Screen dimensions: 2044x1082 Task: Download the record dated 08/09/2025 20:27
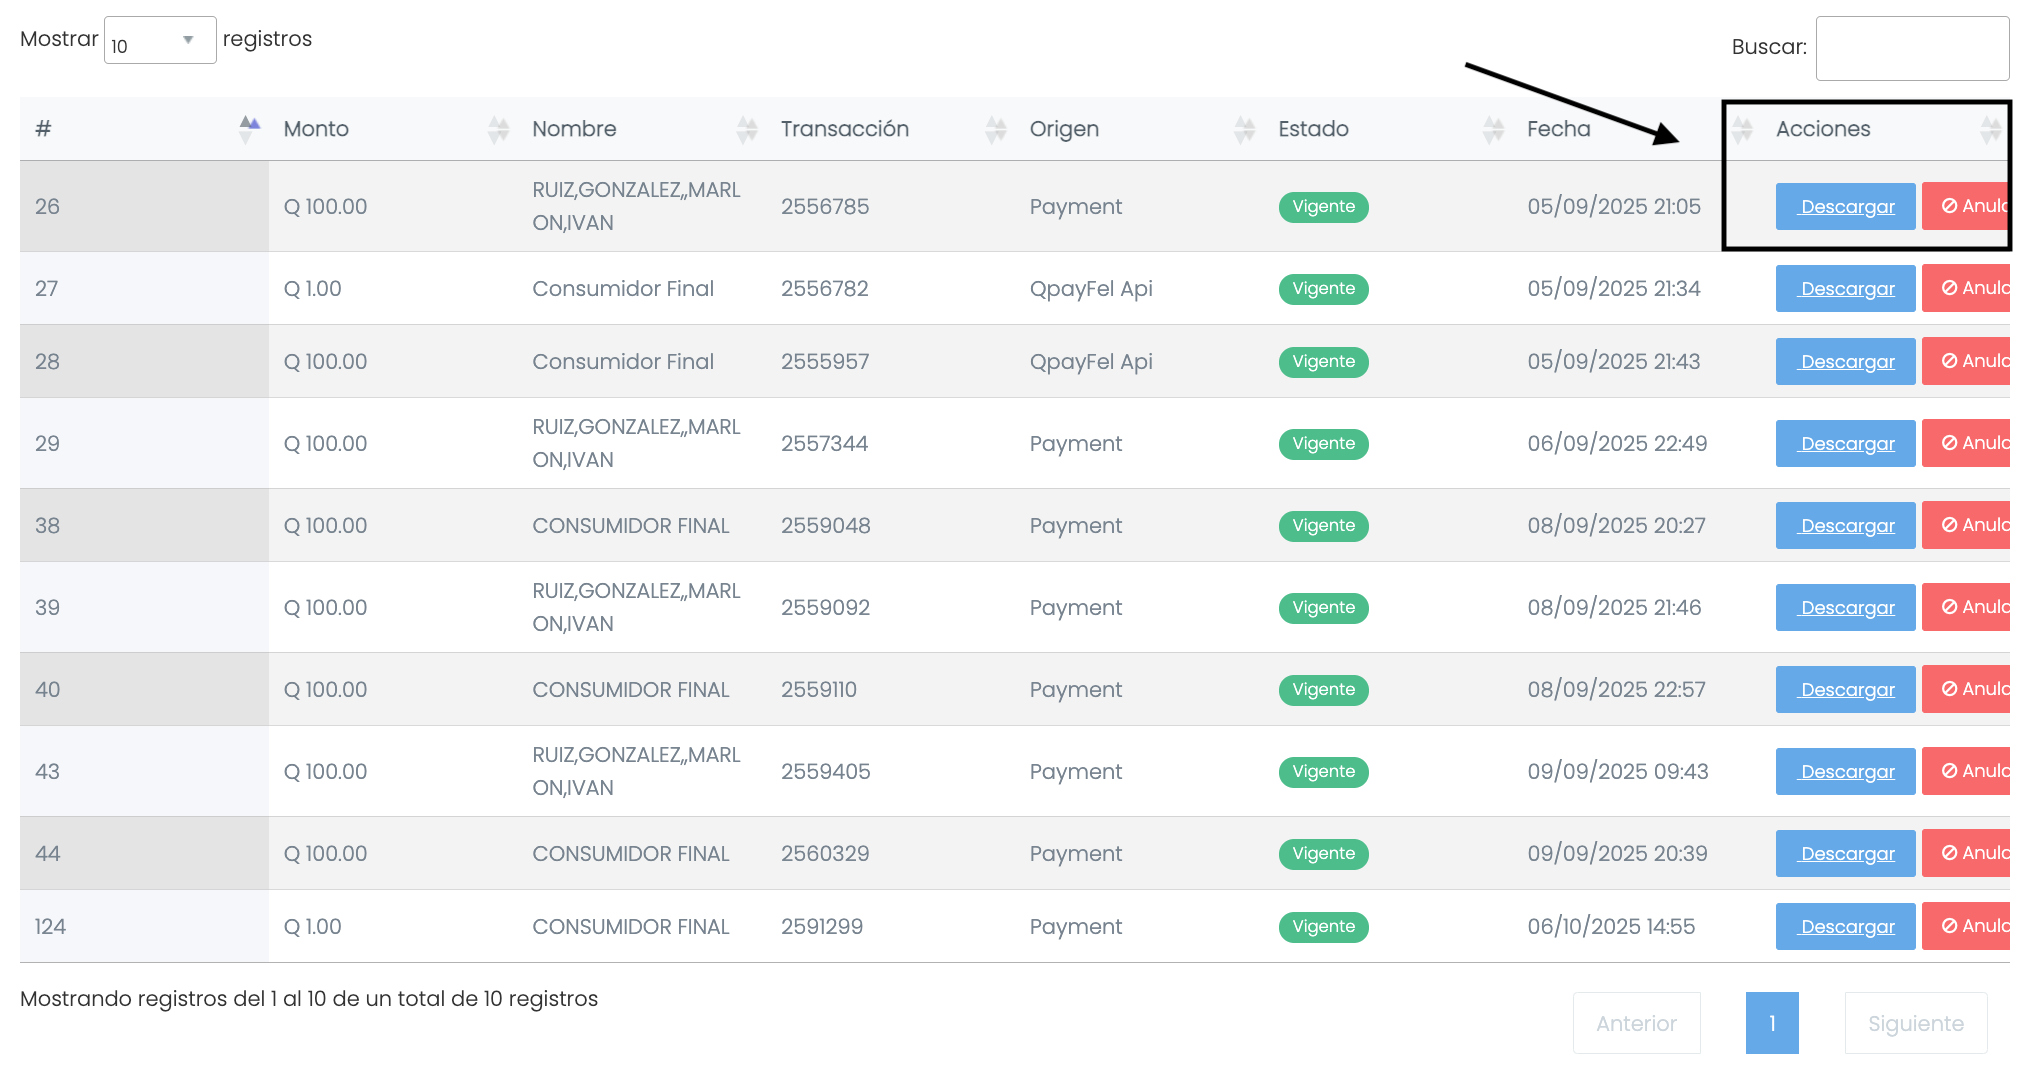pos(1845,526)
